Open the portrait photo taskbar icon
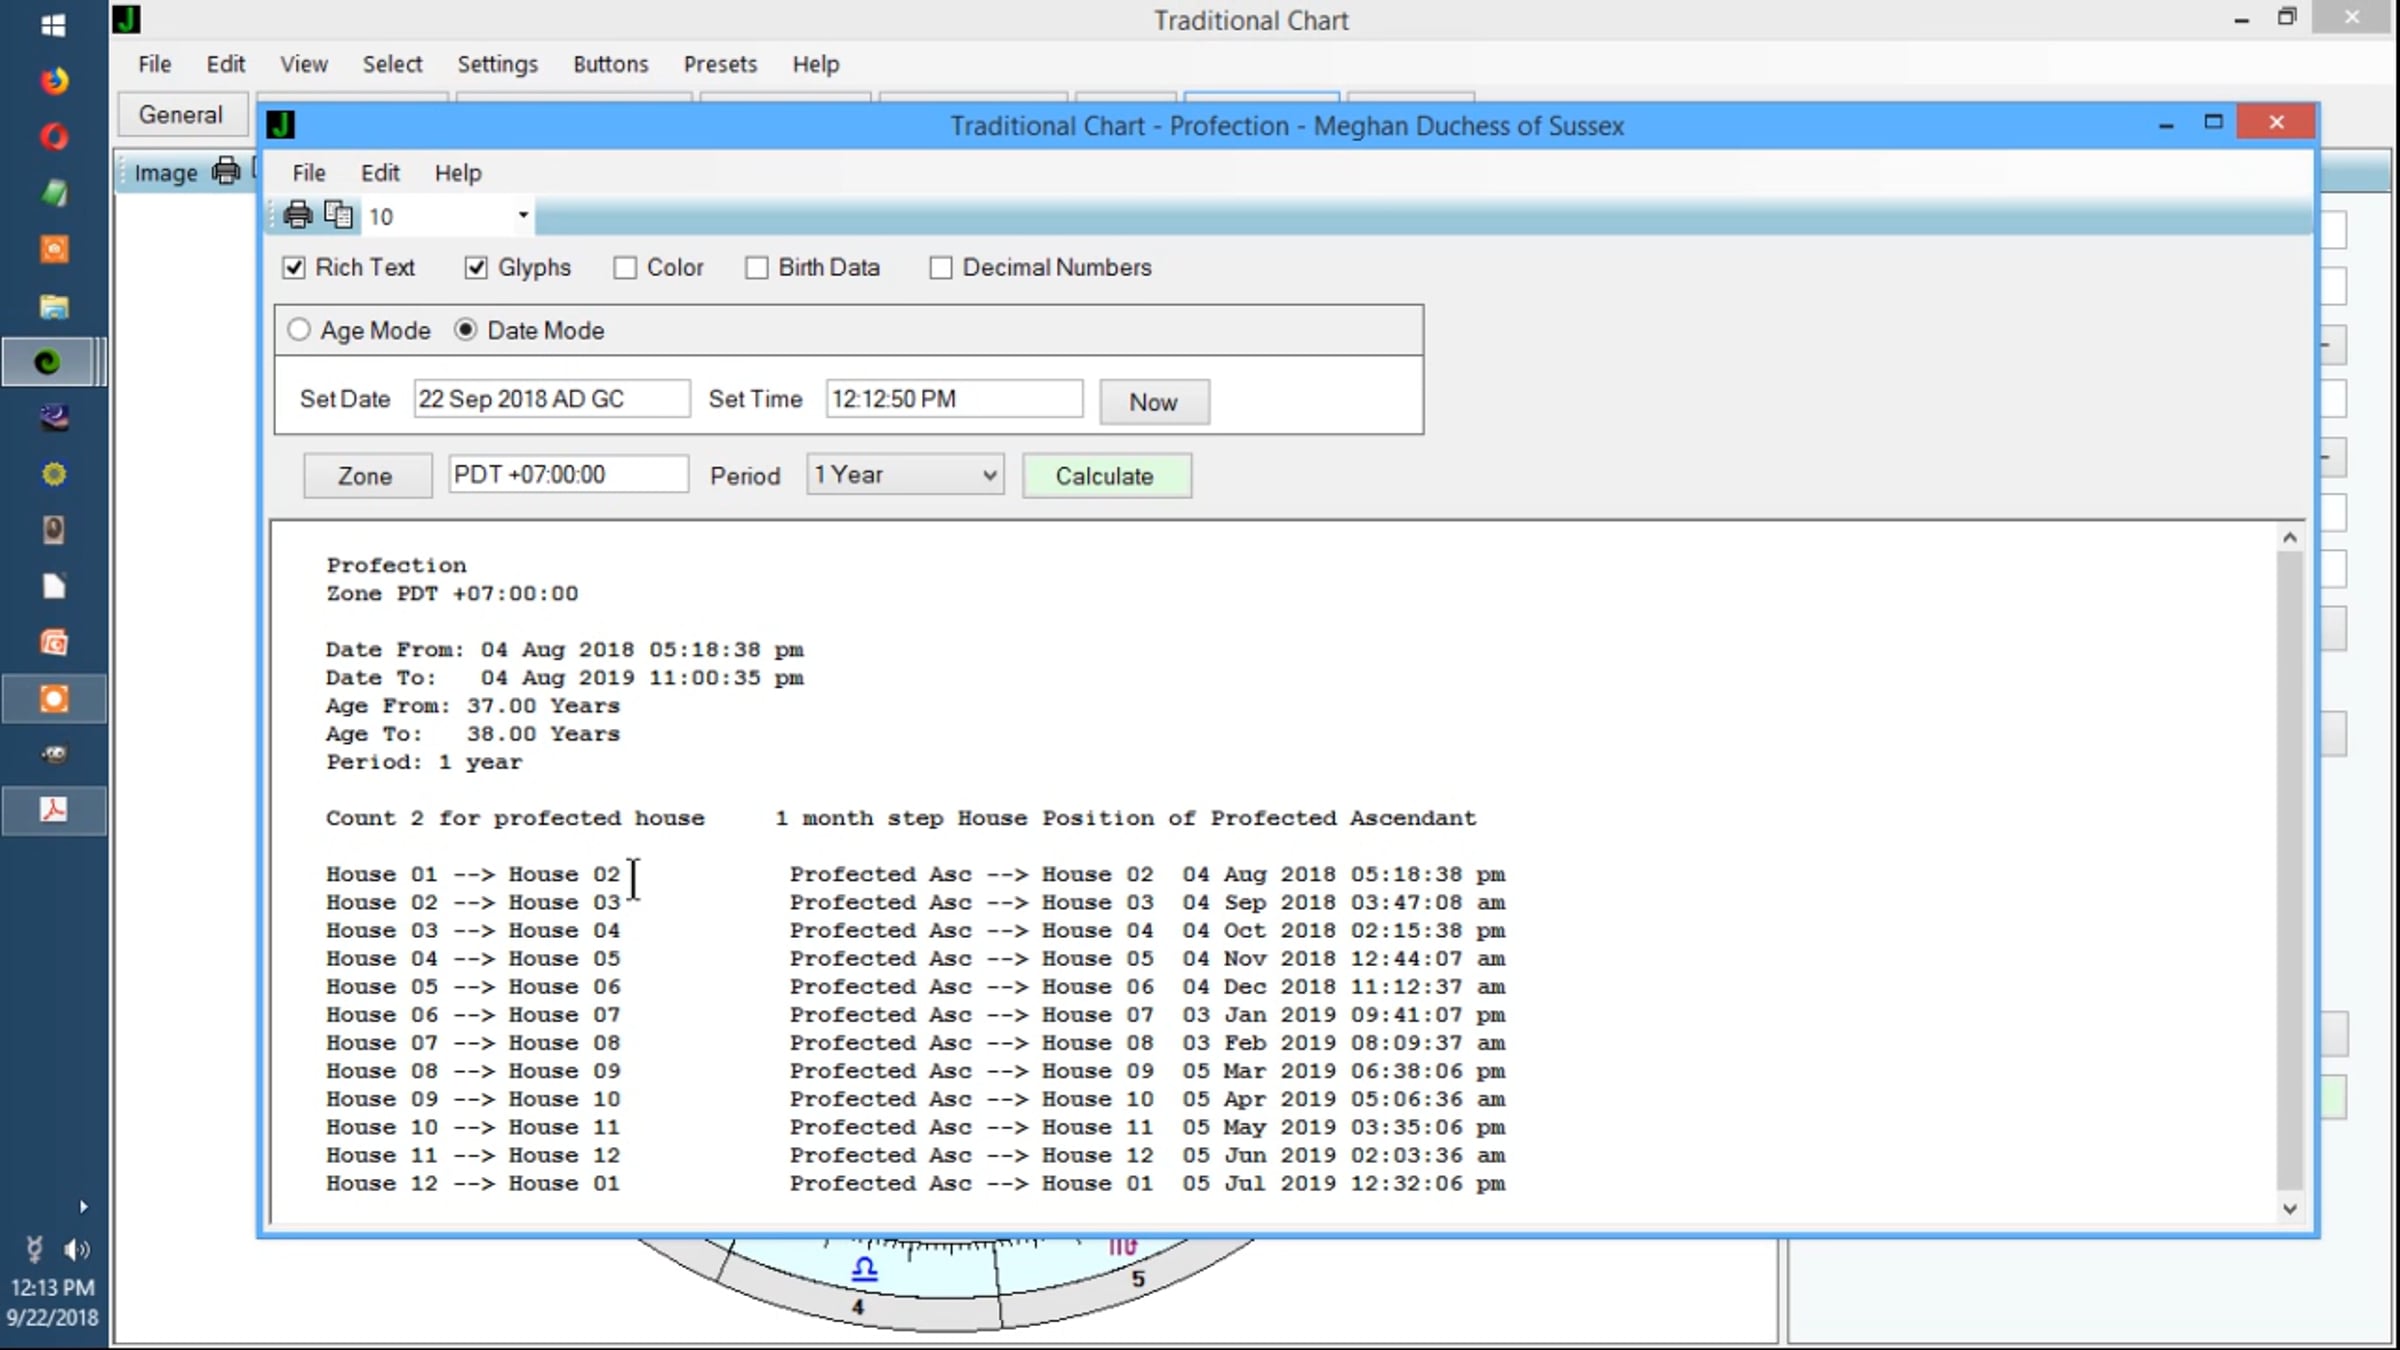Viewport: 2400px width, 1350px height. pyautogui.click(x=54, y=529)
